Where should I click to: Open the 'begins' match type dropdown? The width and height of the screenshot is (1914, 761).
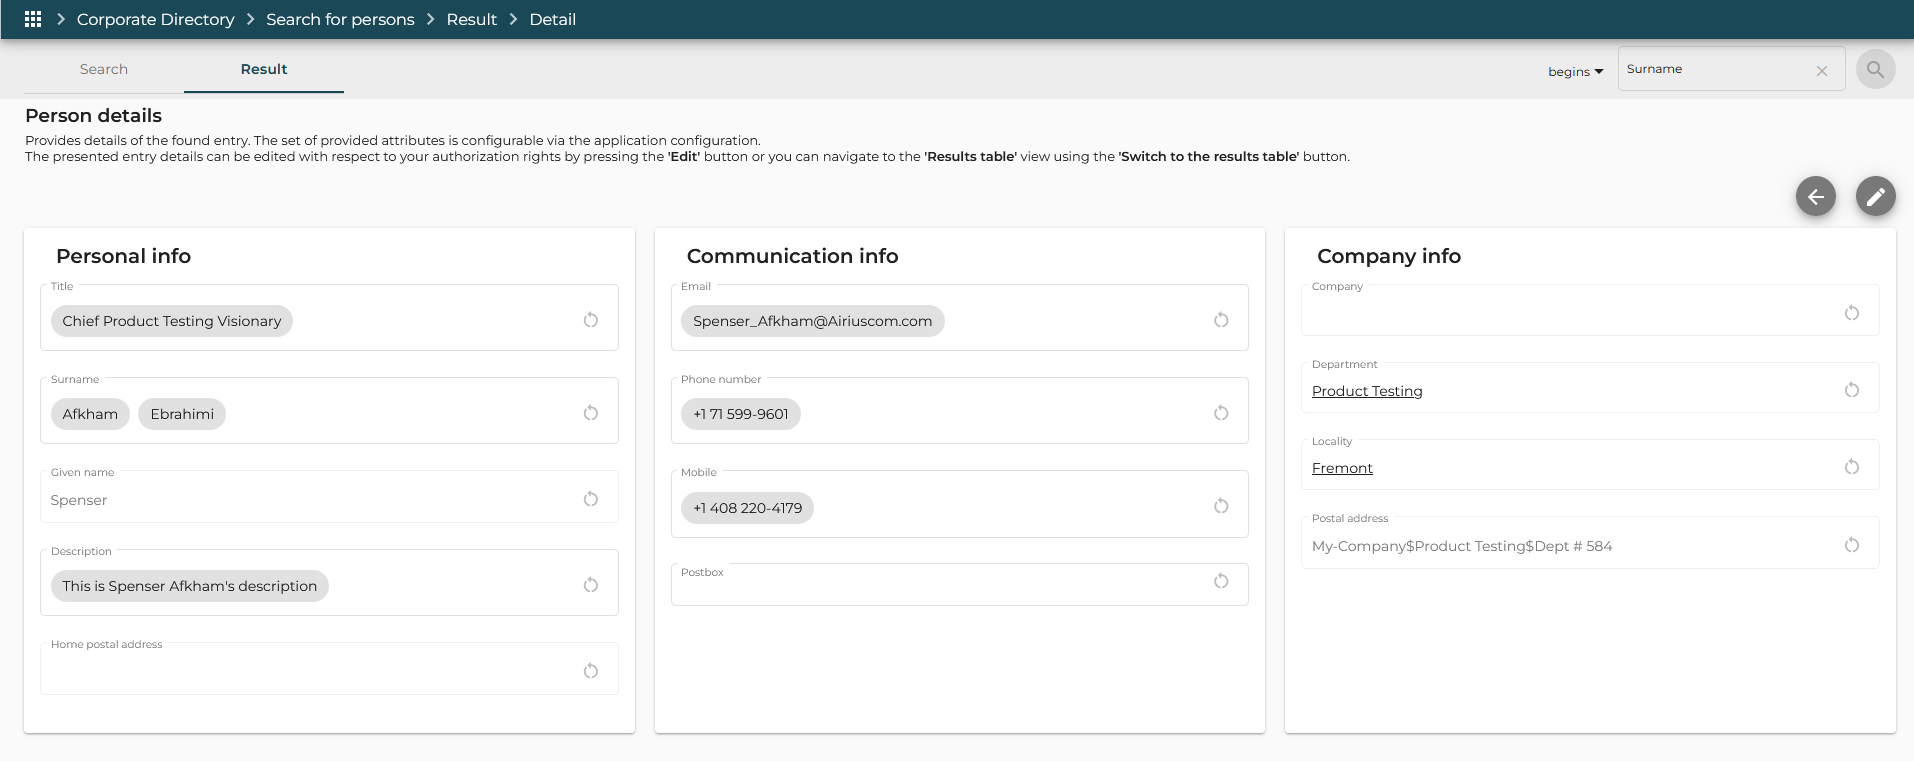tap(1575, 72)
